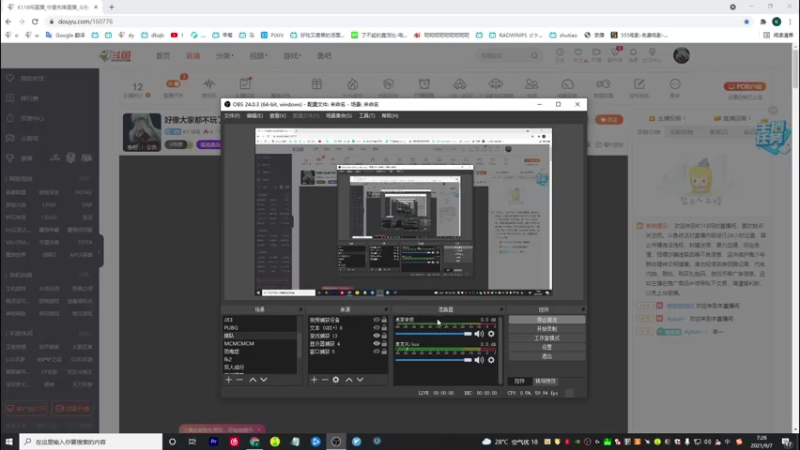This screenshot has height=450, width=800.
Task: Click 工作室模式 studio mode button
Action: pyautogui.click(x=546, y=338)
